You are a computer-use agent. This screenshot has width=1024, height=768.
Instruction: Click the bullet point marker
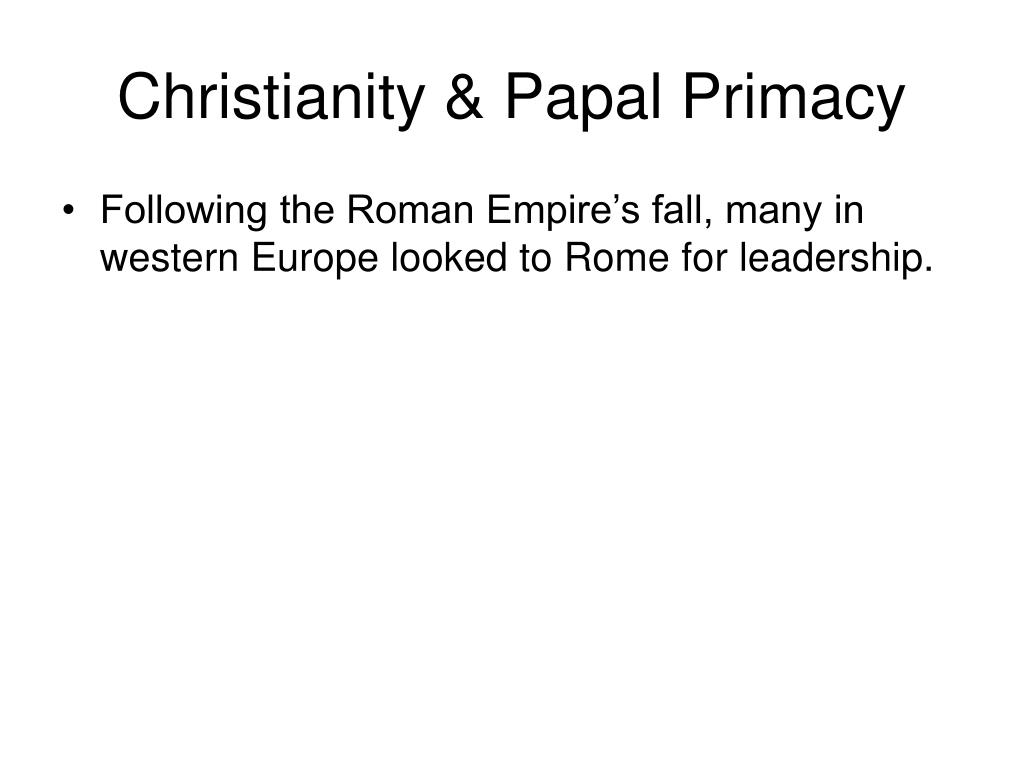(67, 210)
